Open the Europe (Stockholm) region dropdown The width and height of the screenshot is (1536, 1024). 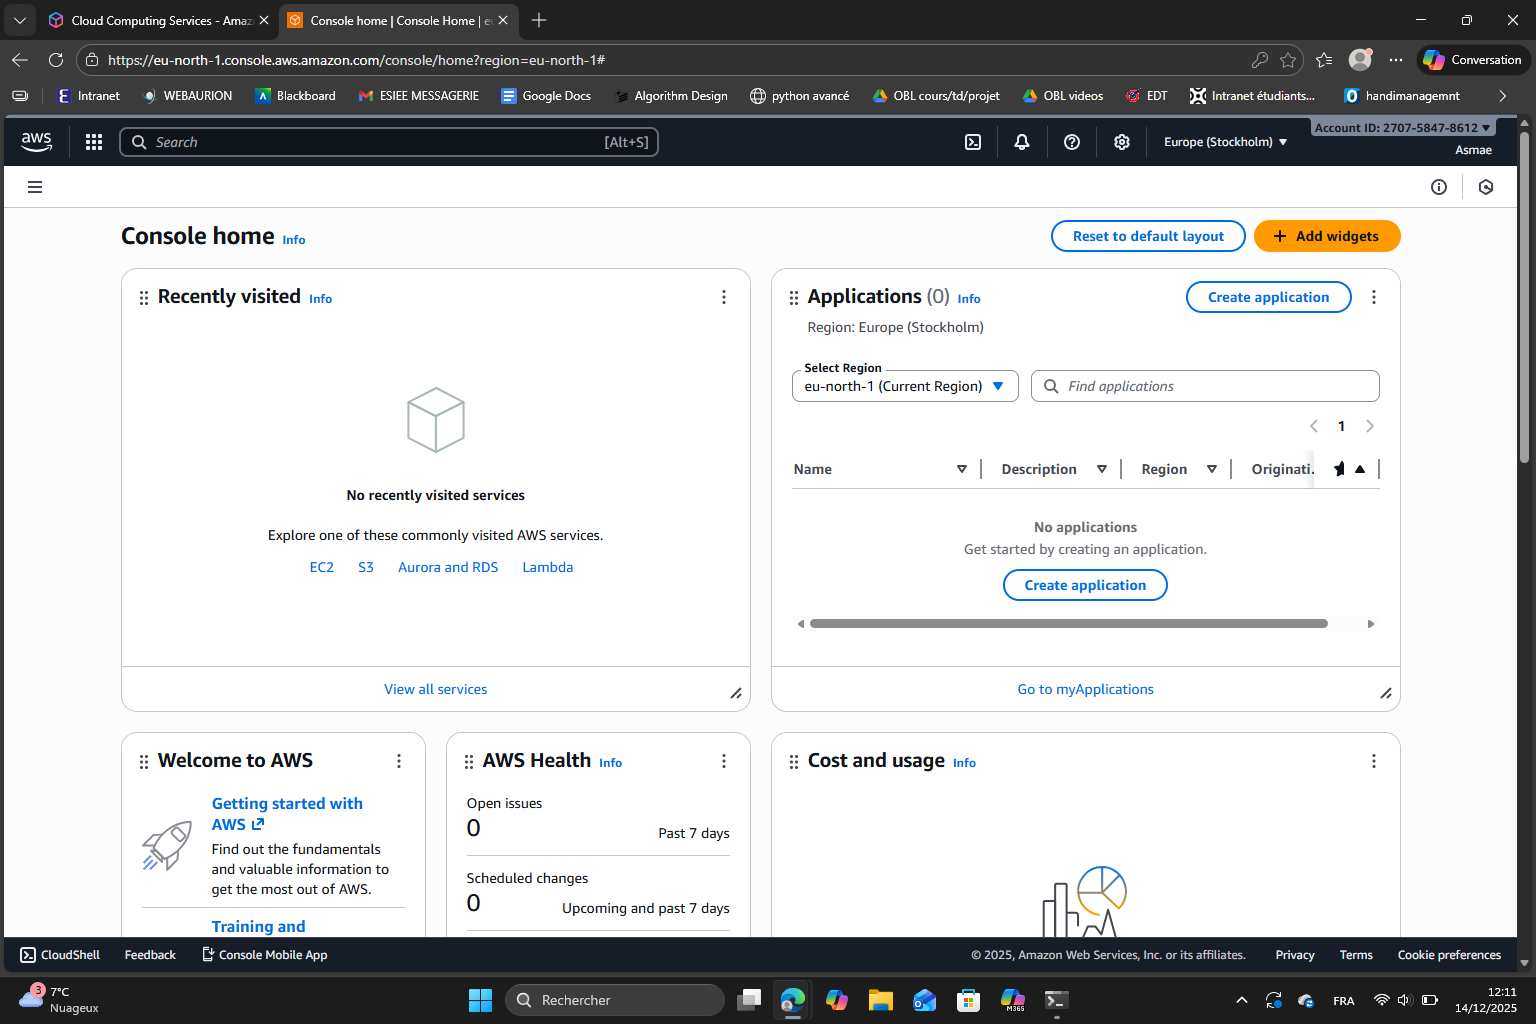pos(1223,141)
